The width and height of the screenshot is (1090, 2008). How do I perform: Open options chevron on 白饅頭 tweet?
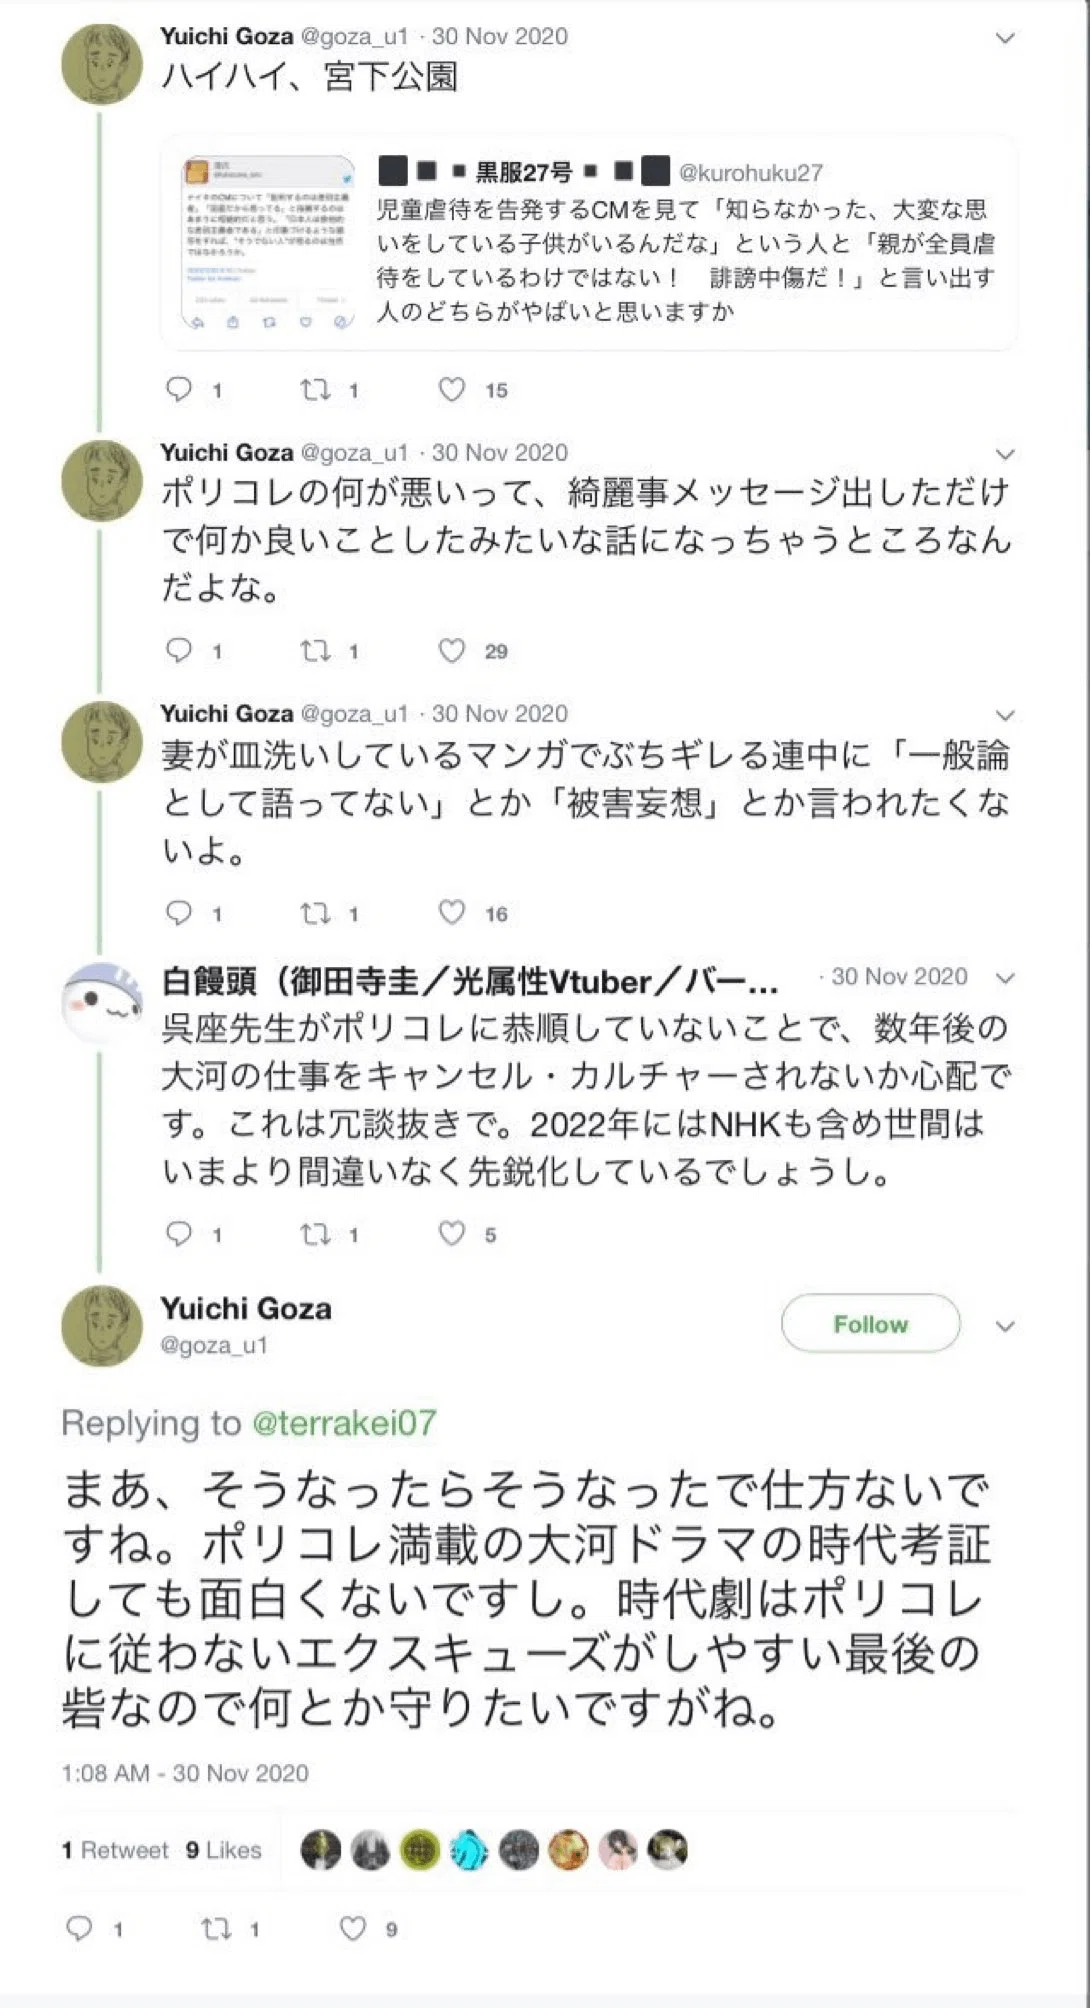pos(1006,978)
